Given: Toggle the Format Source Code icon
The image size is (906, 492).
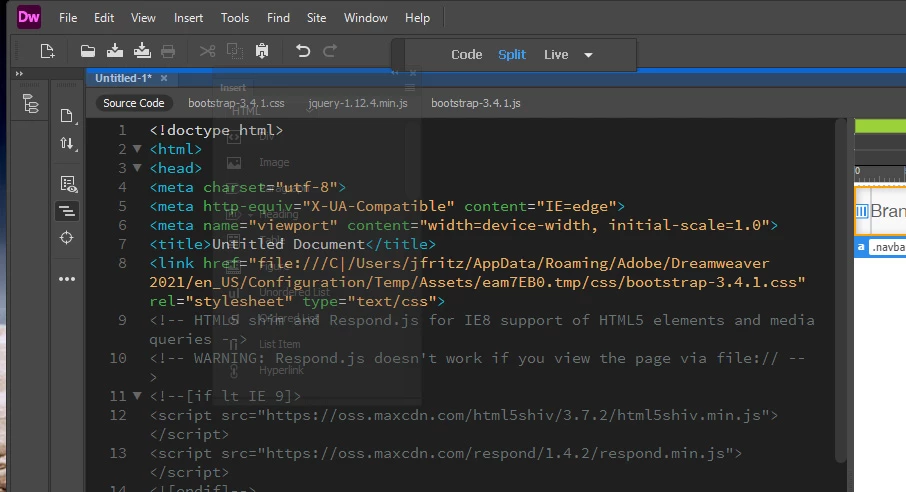Looking at the screenshot, I should pyautogui.click(x=67, y=211).
